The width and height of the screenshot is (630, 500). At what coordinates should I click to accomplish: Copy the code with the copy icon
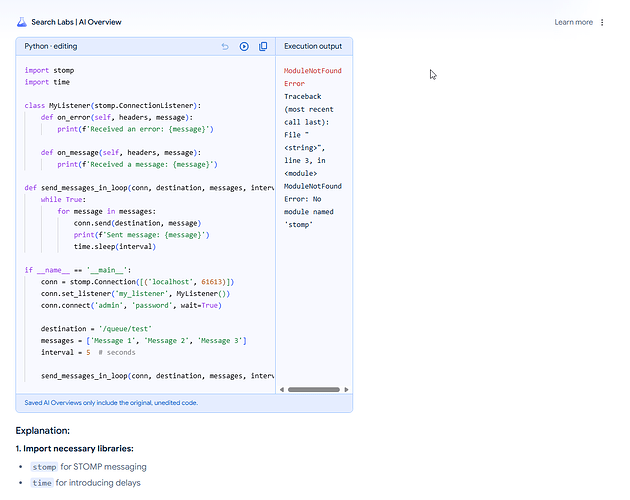tap(263, 47)
